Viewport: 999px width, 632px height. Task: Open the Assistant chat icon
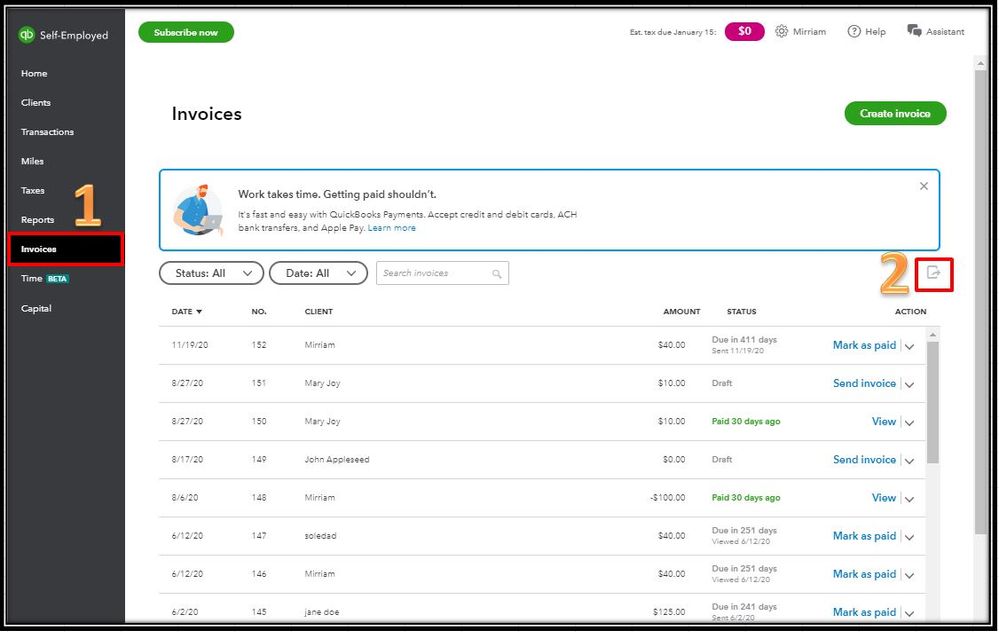[914, 31]
